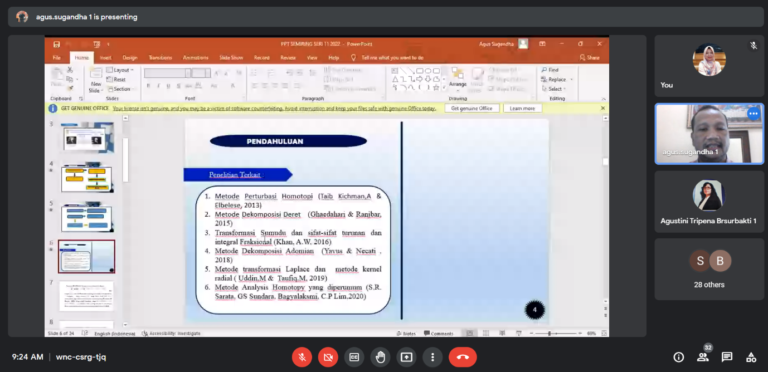Select your own 'You' video tile
This screenshot has height=372, width=768.
tap(709, 66)
